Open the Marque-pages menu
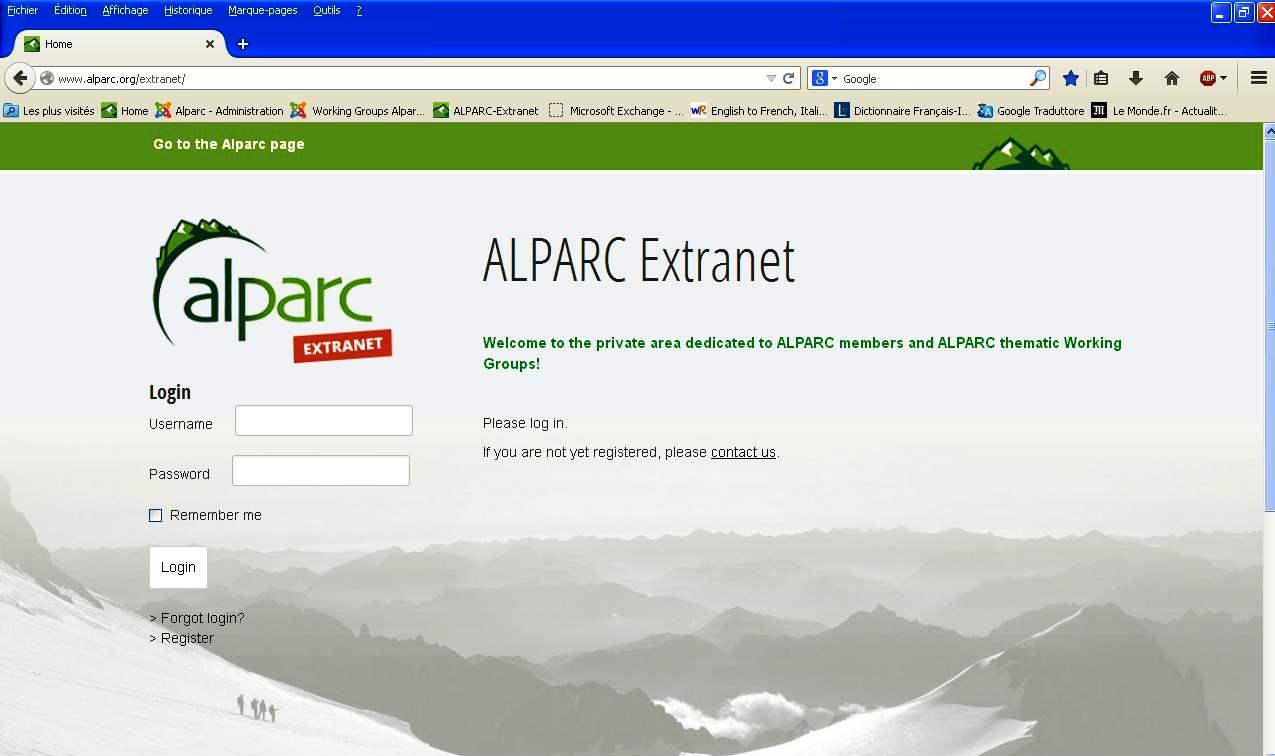 262,10
